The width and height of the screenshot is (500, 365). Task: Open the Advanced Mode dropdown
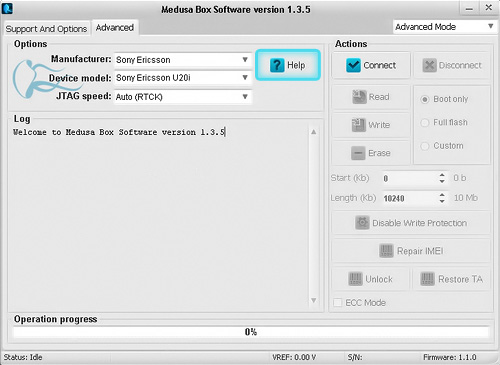tap(444, 27)
